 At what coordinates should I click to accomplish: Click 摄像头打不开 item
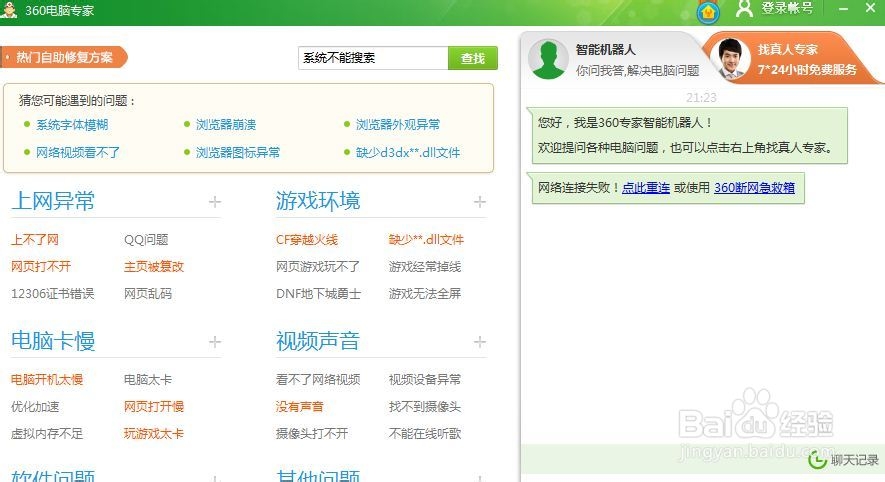click(312, 433)
